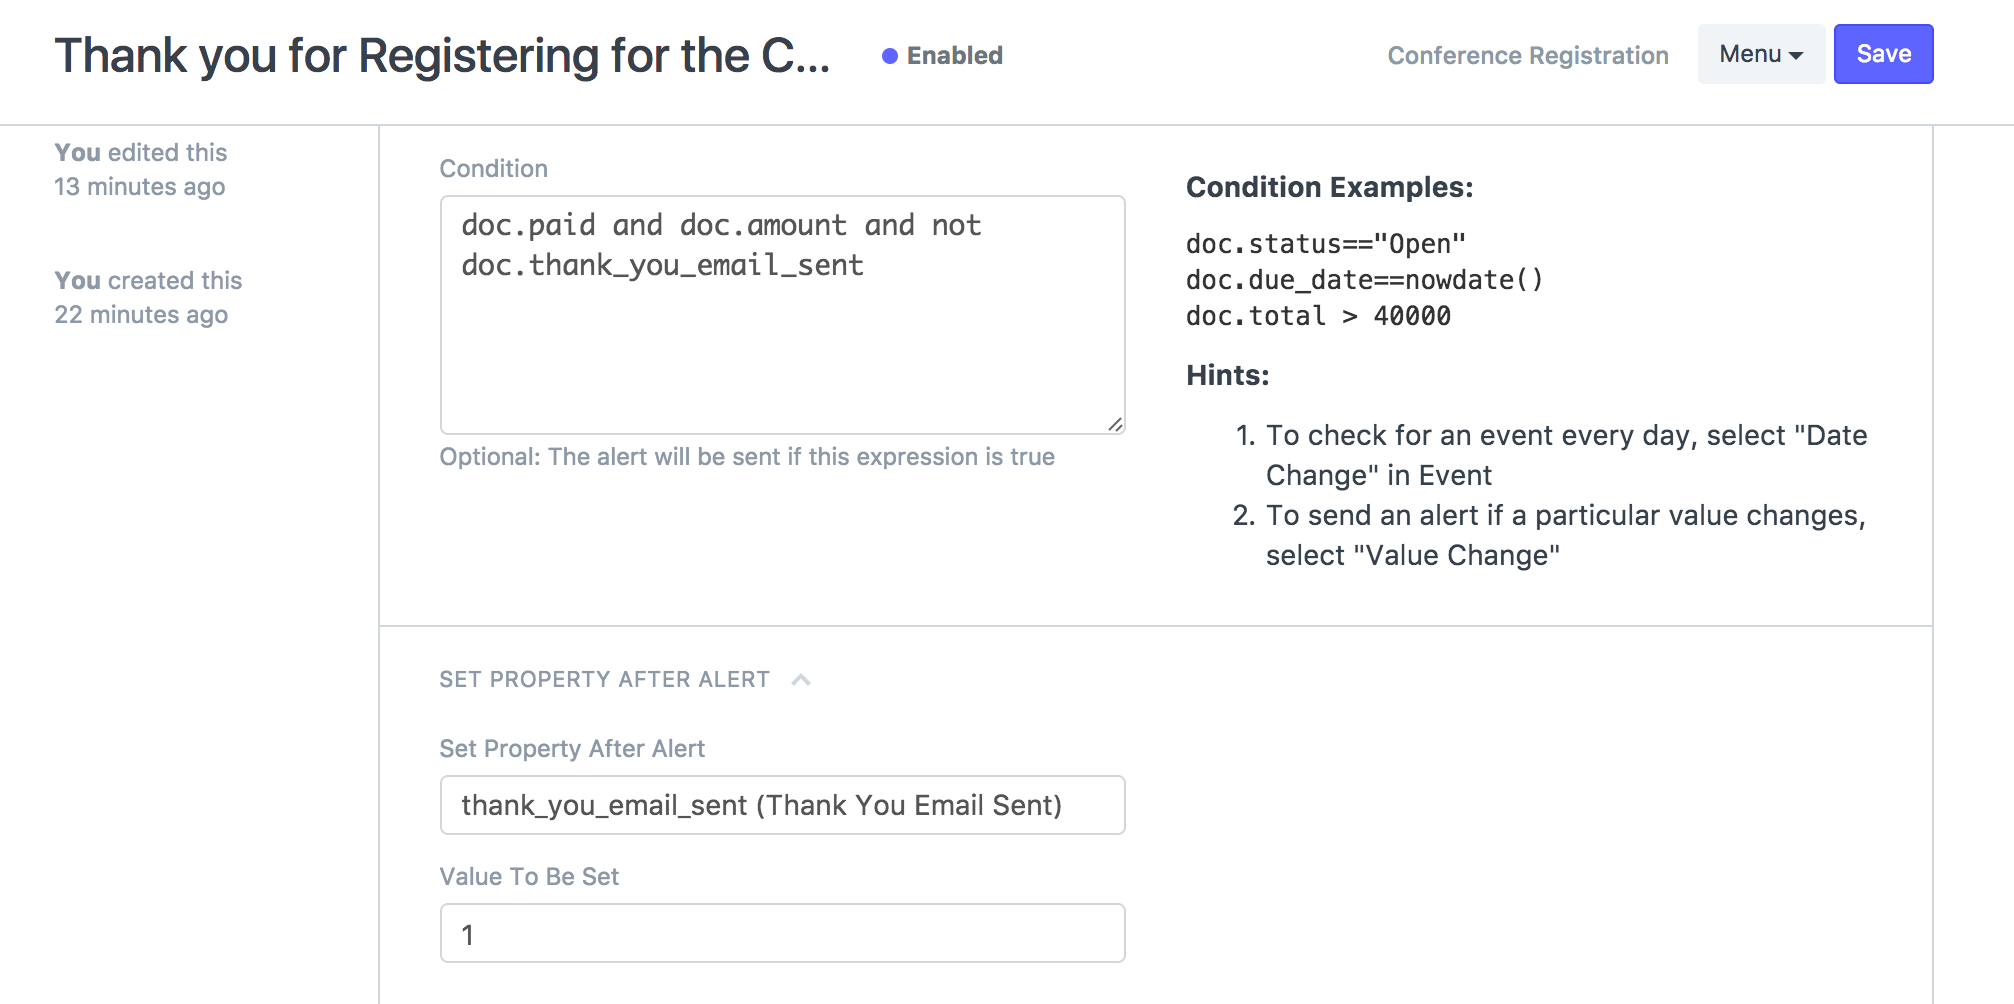Select the thank_you_email_sent property field

[782, 805]
